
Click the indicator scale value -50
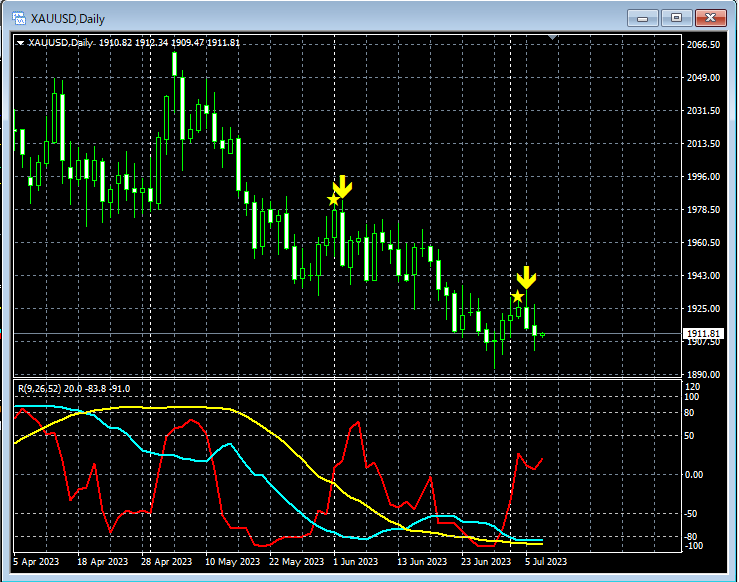pos(690,514)
